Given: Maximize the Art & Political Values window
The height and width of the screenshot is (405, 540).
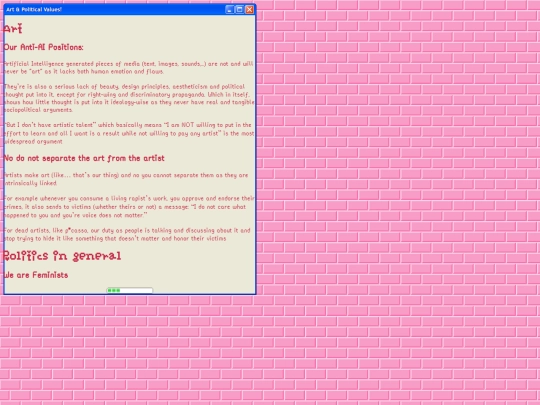Looking at the screenshot, I should (x=240, y=10).
